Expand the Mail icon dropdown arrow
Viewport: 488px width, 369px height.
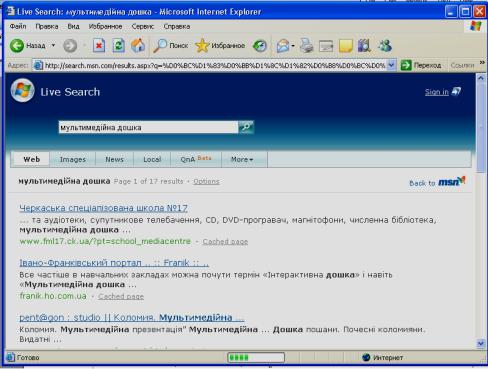coord(293,46)
